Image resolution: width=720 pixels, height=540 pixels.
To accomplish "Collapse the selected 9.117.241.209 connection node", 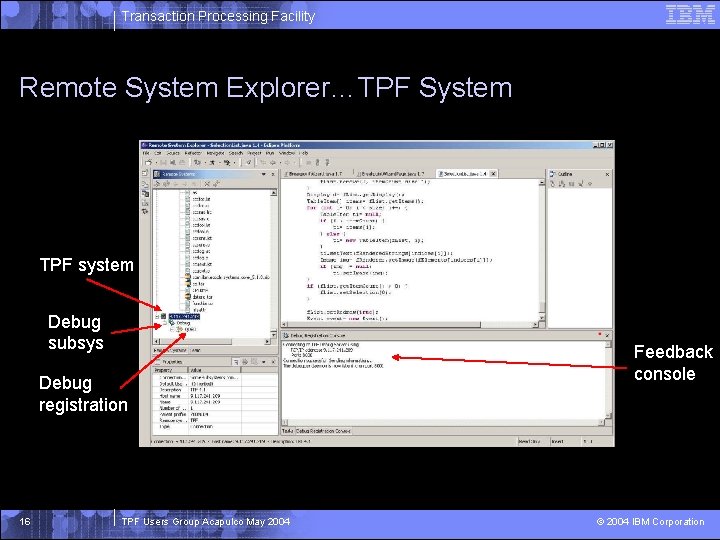I will (157, 317).
